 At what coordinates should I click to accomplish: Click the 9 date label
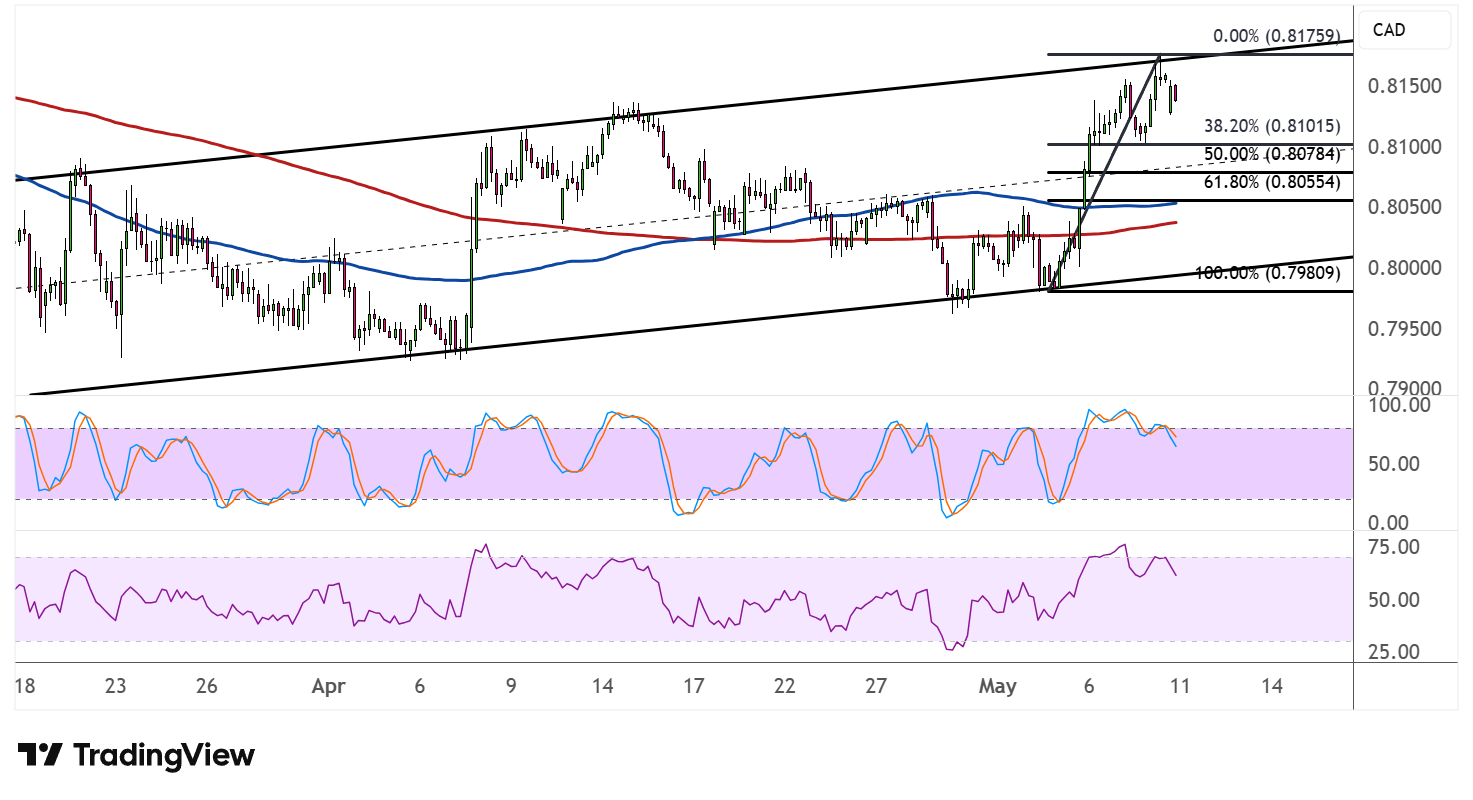pos(511,687)
